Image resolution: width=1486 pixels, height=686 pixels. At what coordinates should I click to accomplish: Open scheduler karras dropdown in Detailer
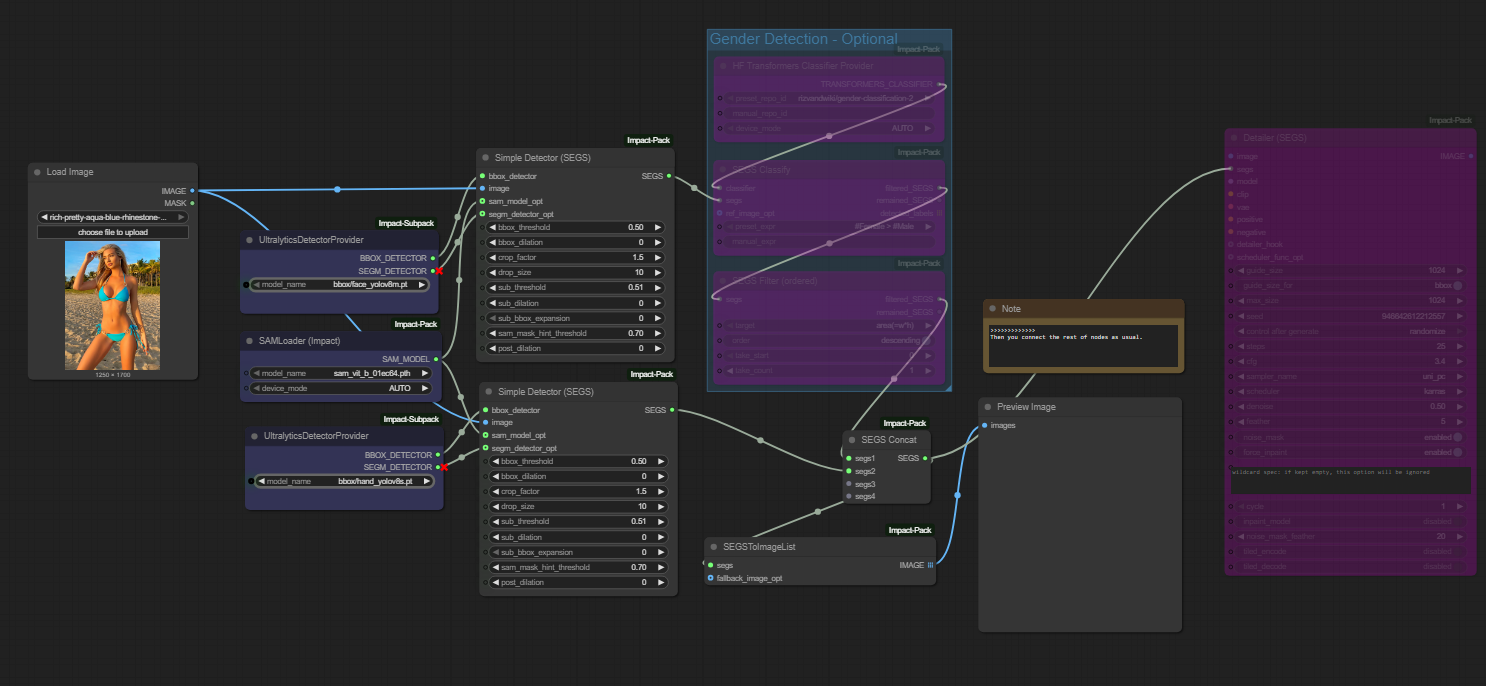[1351, 392]
